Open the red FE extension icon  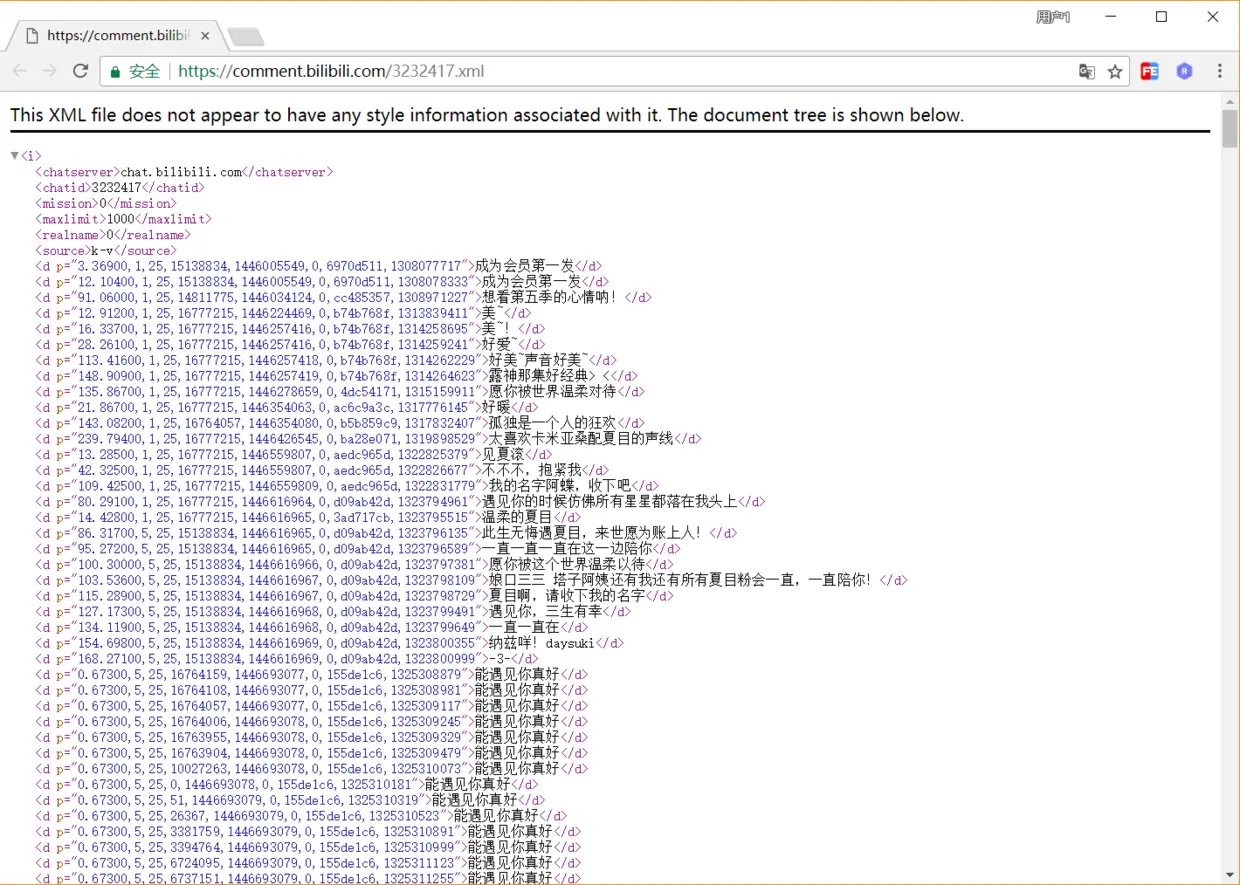pos(1150,71)
